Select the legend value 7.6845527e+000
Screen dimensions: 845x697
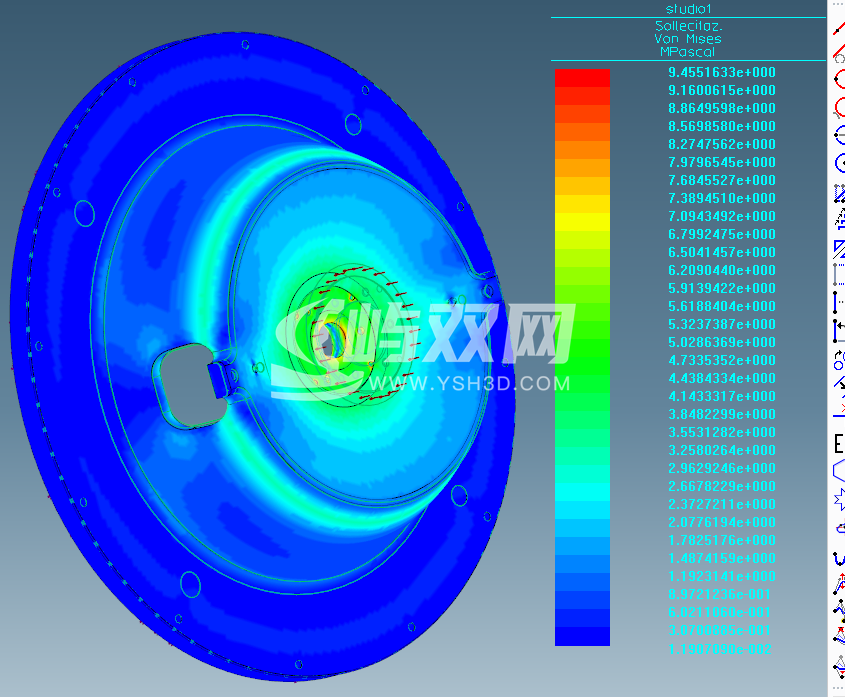(x=722, y=180)
